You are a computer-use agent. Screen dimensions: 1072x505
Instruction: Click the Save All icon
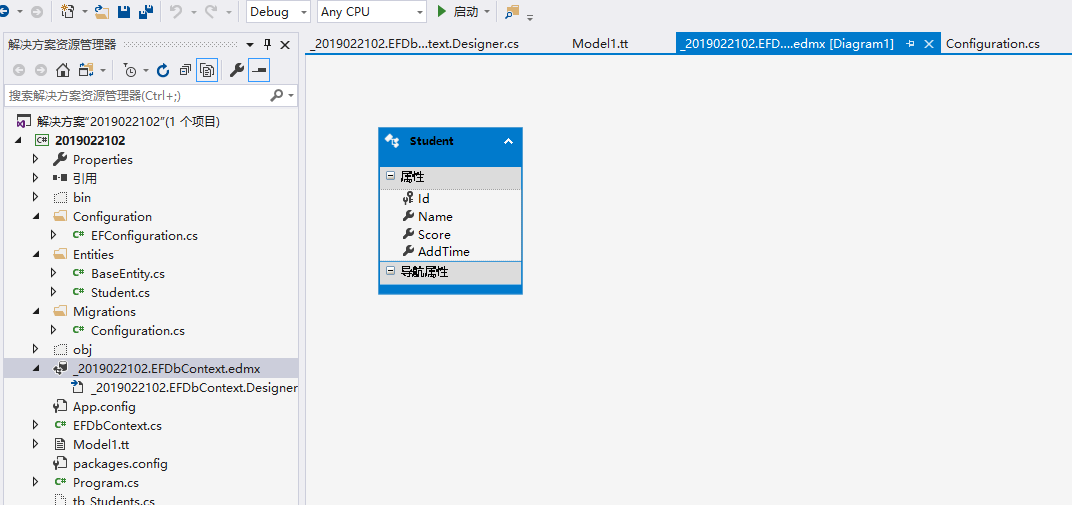[x=146, y=12]
